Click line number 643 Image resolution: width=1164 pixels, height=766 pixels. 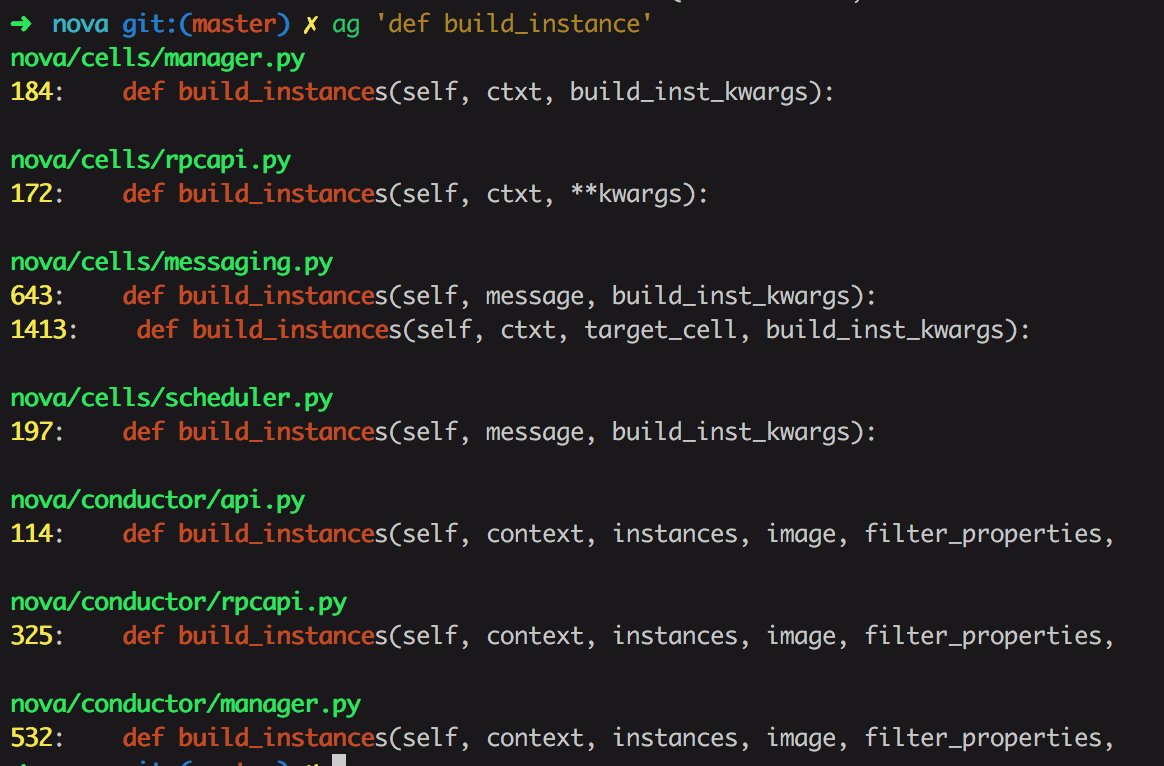[31, 296]
